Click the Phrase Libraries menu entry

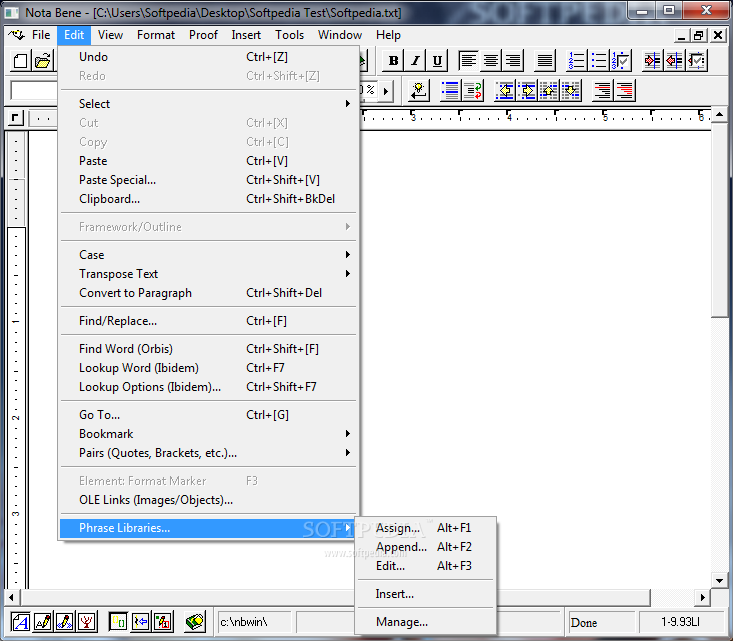[x=208, y=528]
